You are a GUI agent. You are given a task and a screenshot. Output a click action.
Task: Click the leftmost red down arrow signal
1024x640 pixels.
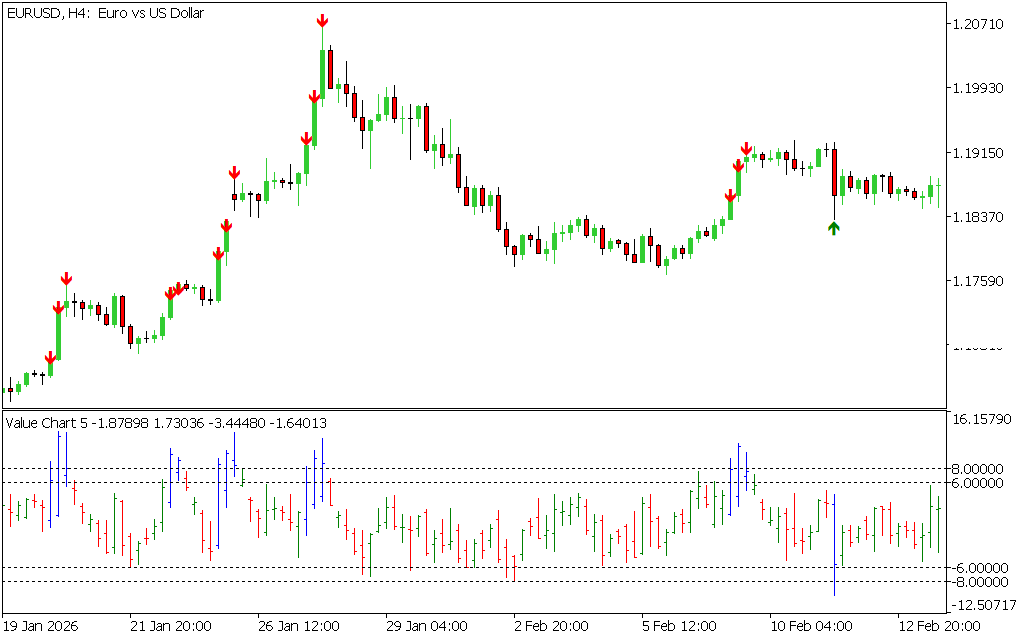tap(50, 358)
